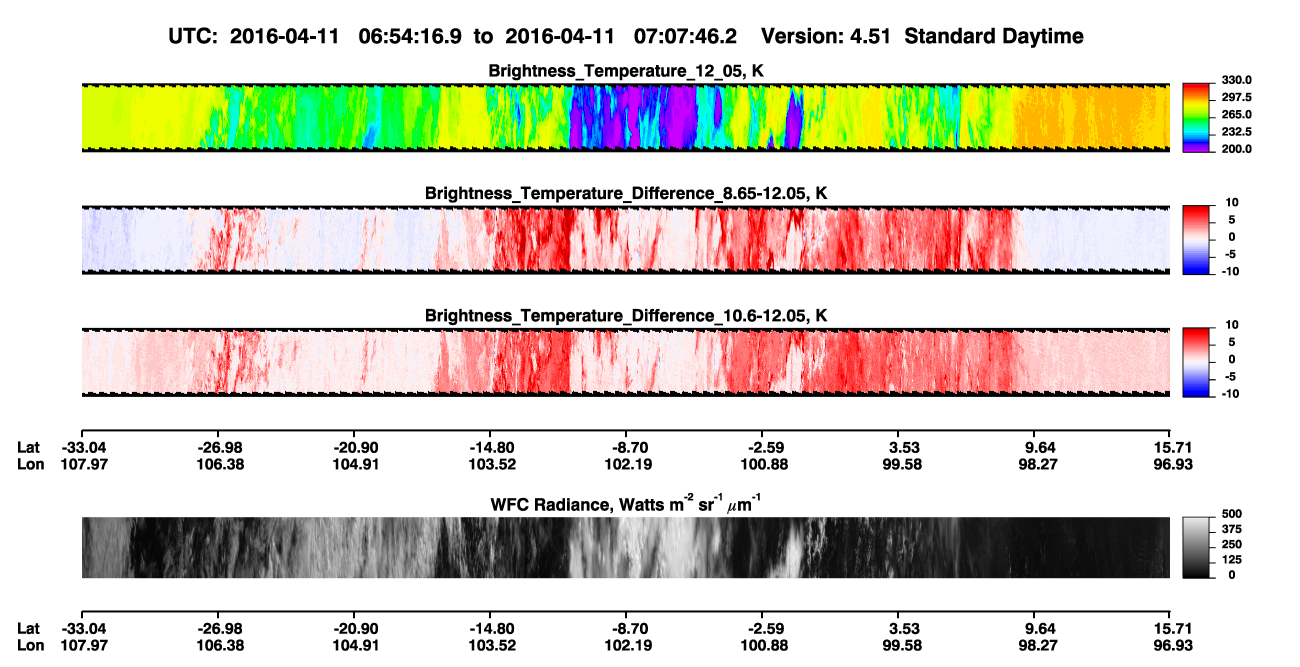Click the "375" tick on WFC Radiance color bar
The height and width of the screenshot is (667, 1300).
coord(1231,532)
